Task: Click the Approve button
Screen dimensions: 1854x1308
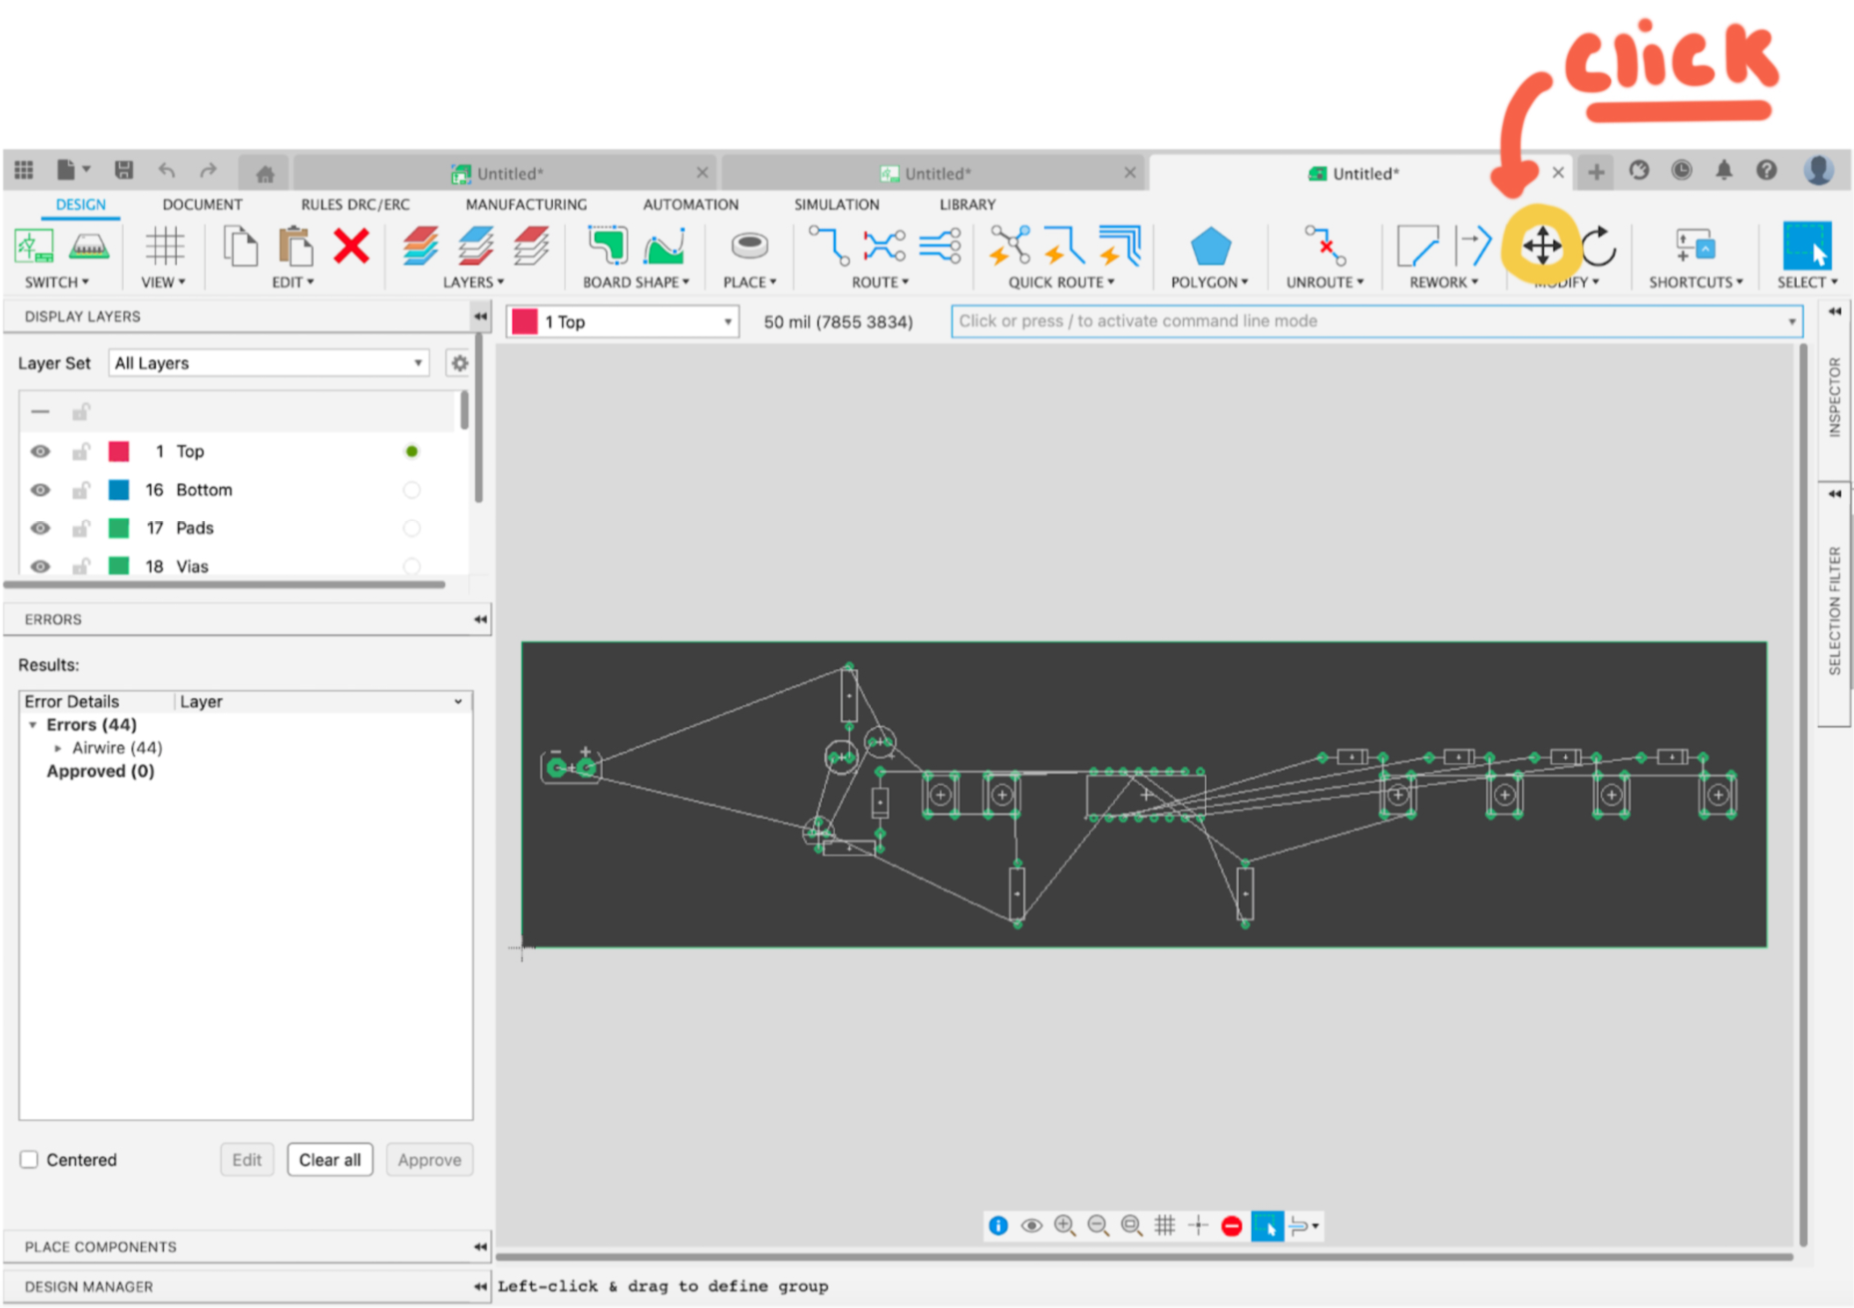Action: [428, 1159]
